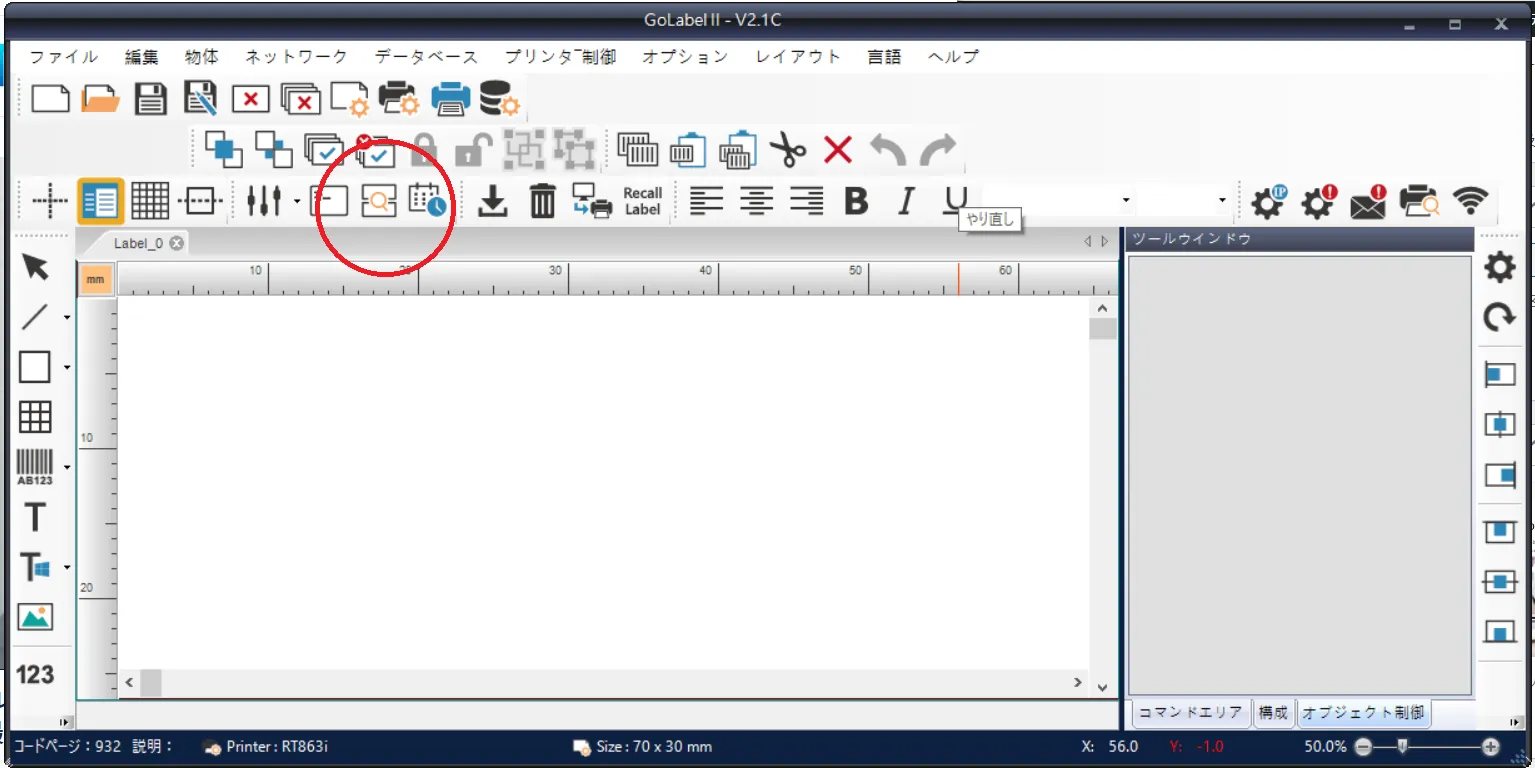Click the Save As icon
The height and width of the screenshot is (768, 1535).
[200, 98]
